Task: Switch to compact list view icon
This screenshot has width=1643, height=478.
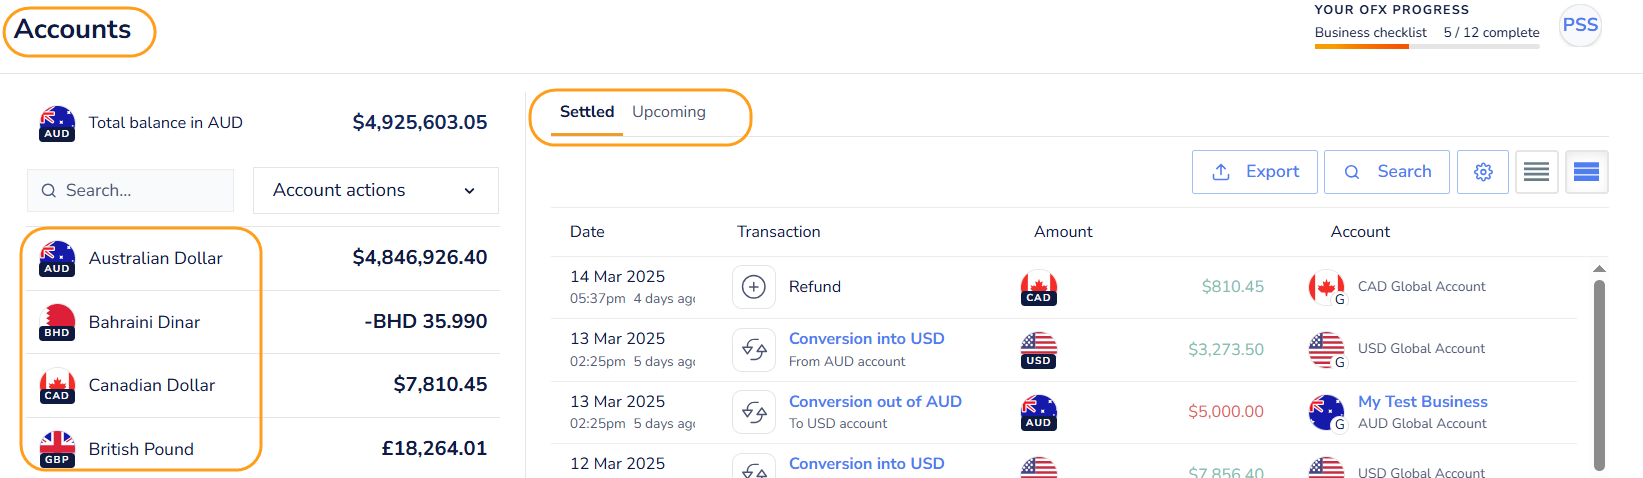Action: 1537,172
